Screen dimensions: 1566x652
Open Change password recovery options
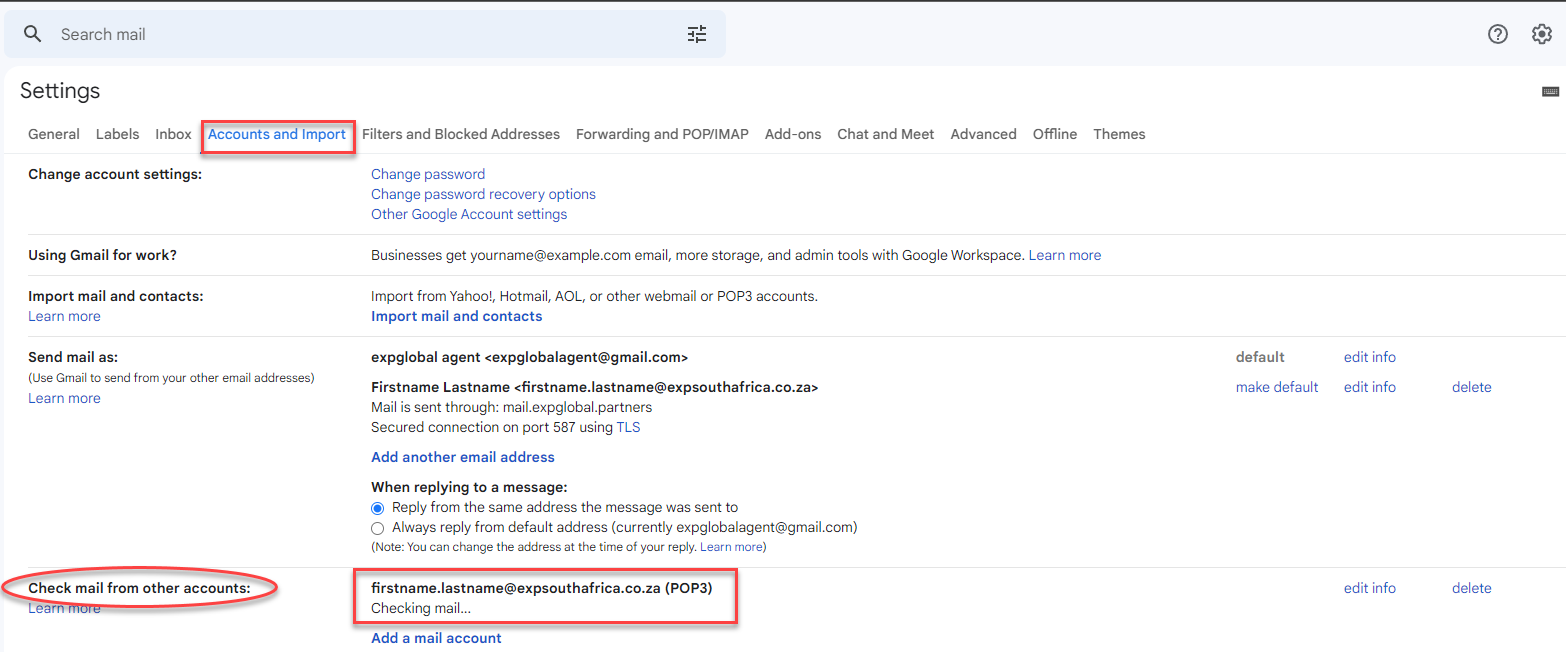[483, 194]
